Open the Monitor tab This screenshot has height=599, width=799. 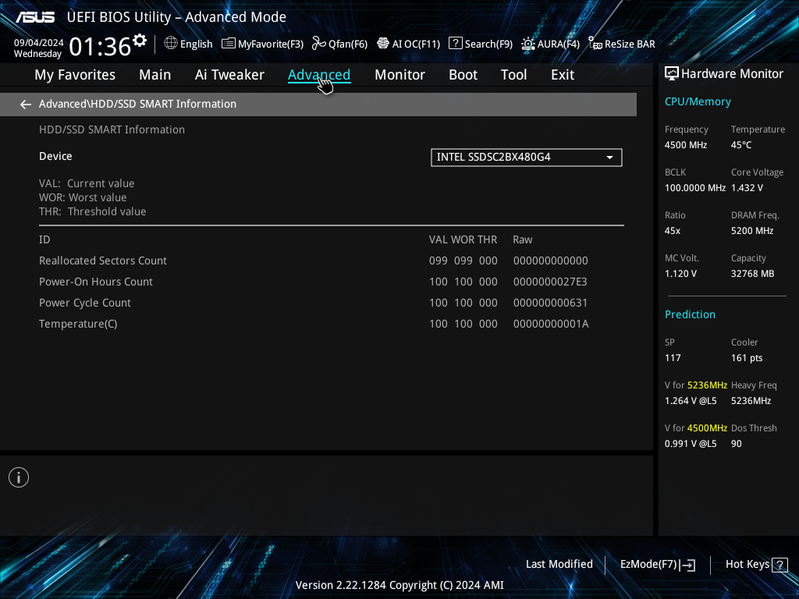[400, 75]
